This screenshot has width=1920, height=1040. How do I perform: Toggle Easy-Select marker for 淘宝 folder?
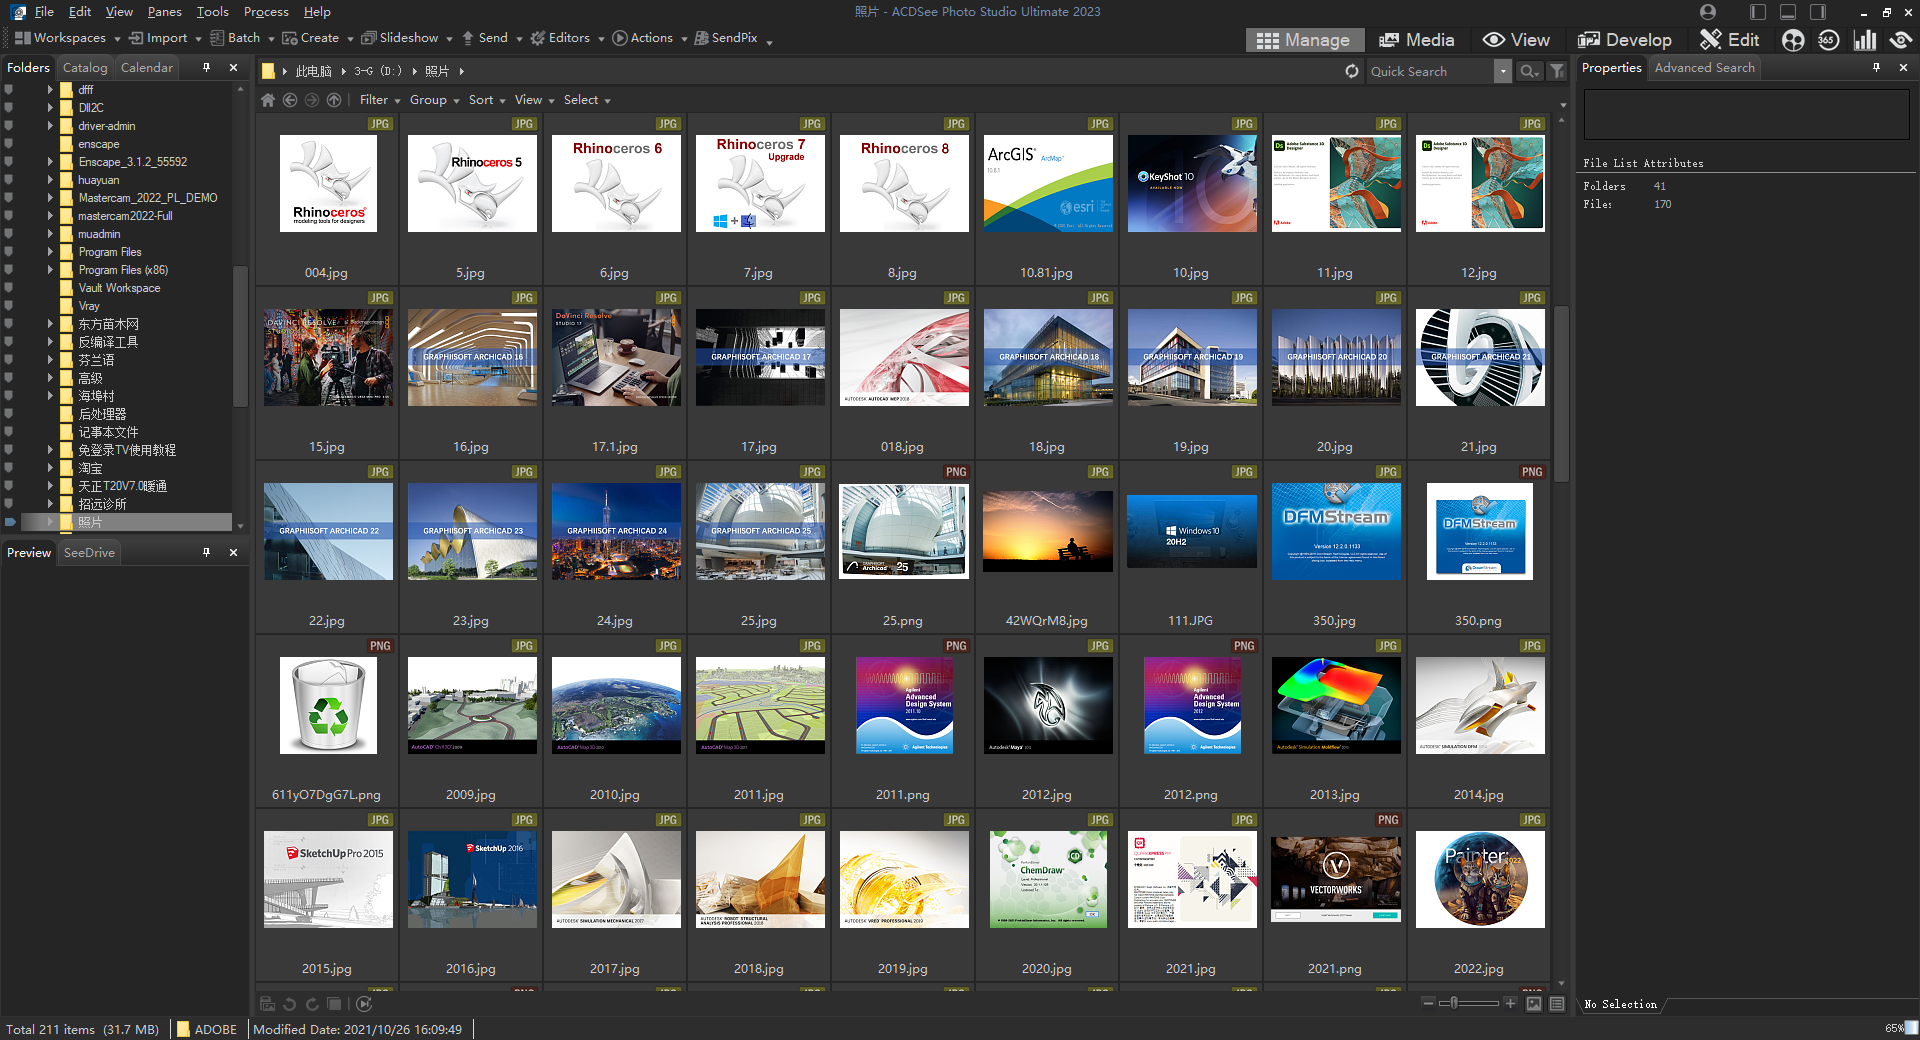(x=9, y=468)
